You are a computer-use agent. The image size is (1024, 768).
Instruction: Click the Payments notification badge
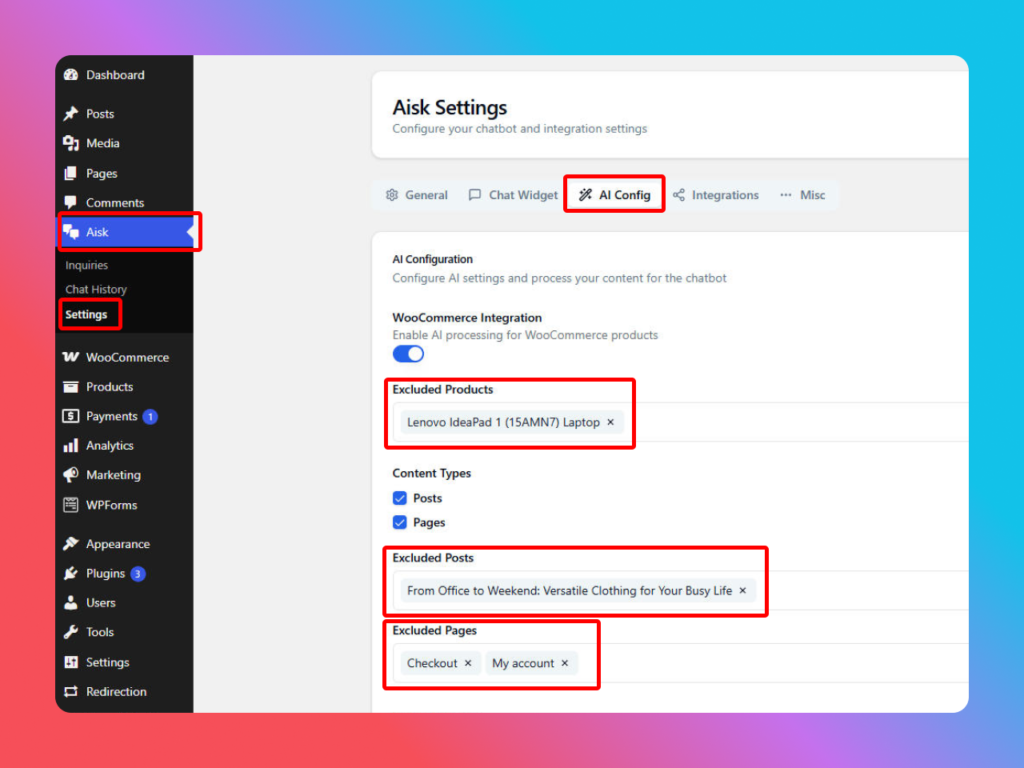point(150,417)
